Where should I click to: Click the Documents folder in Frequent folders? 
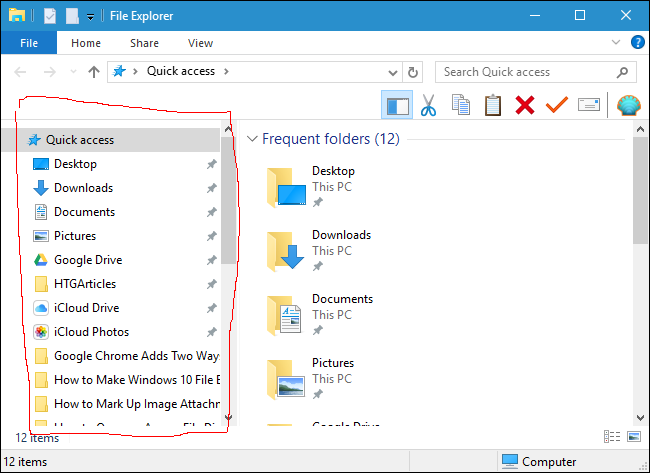pyautogui.click(x=320, y=315)
